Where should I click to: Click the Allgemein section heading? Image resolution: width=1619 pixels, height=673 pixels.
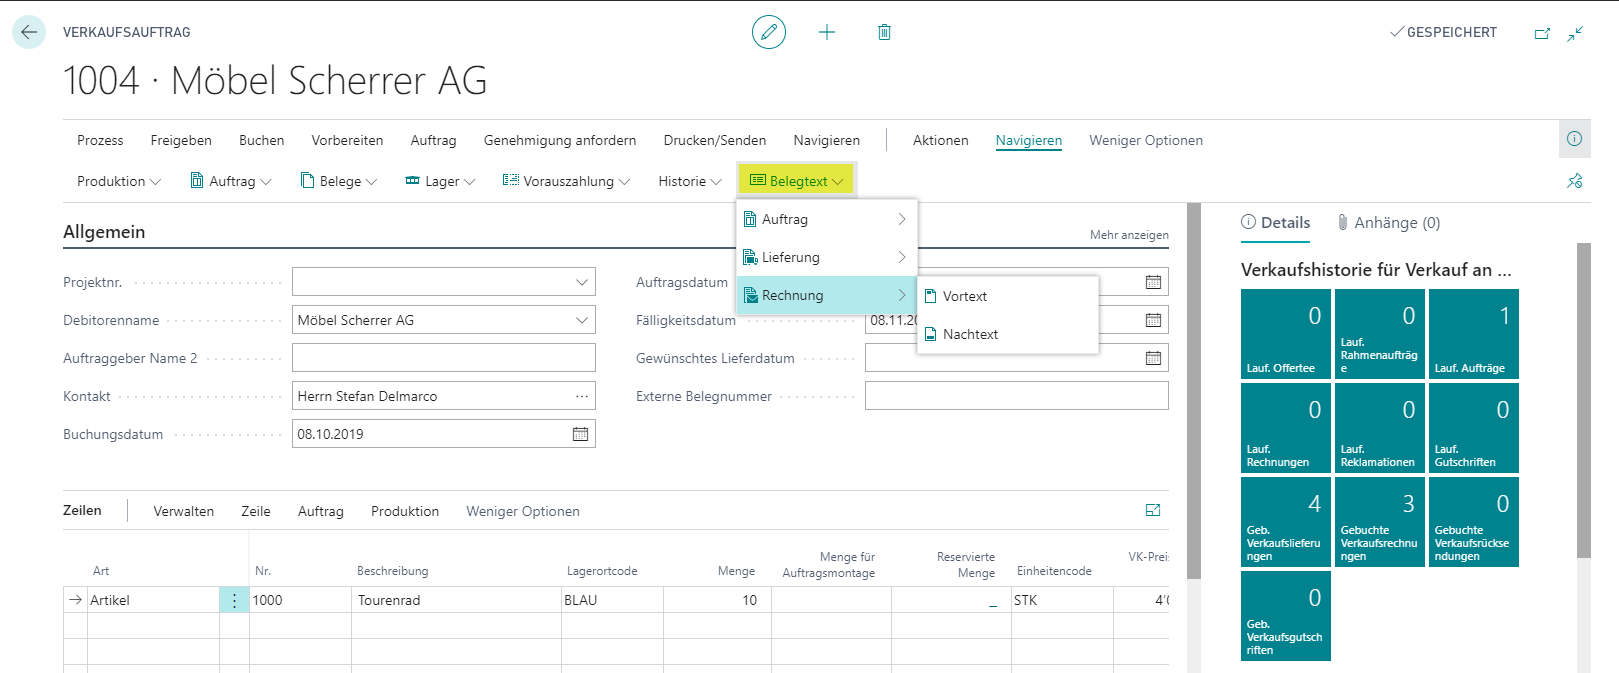(x=104, y=232)
